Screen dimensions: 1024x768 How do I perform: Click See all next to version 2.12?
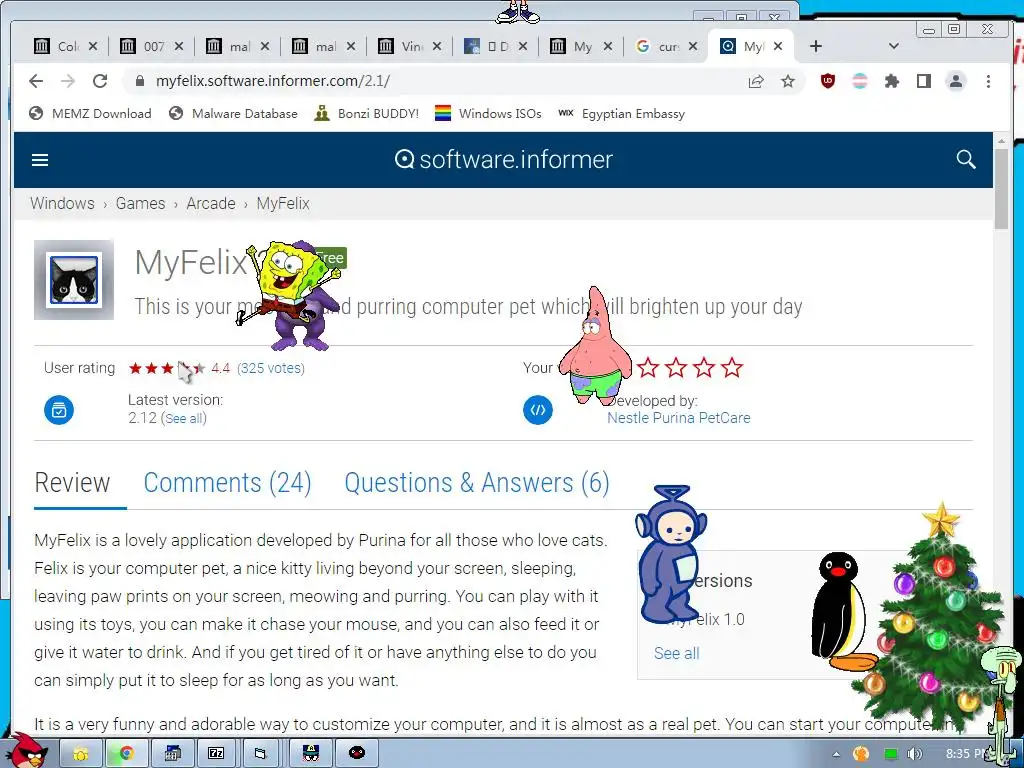[184, 419]
